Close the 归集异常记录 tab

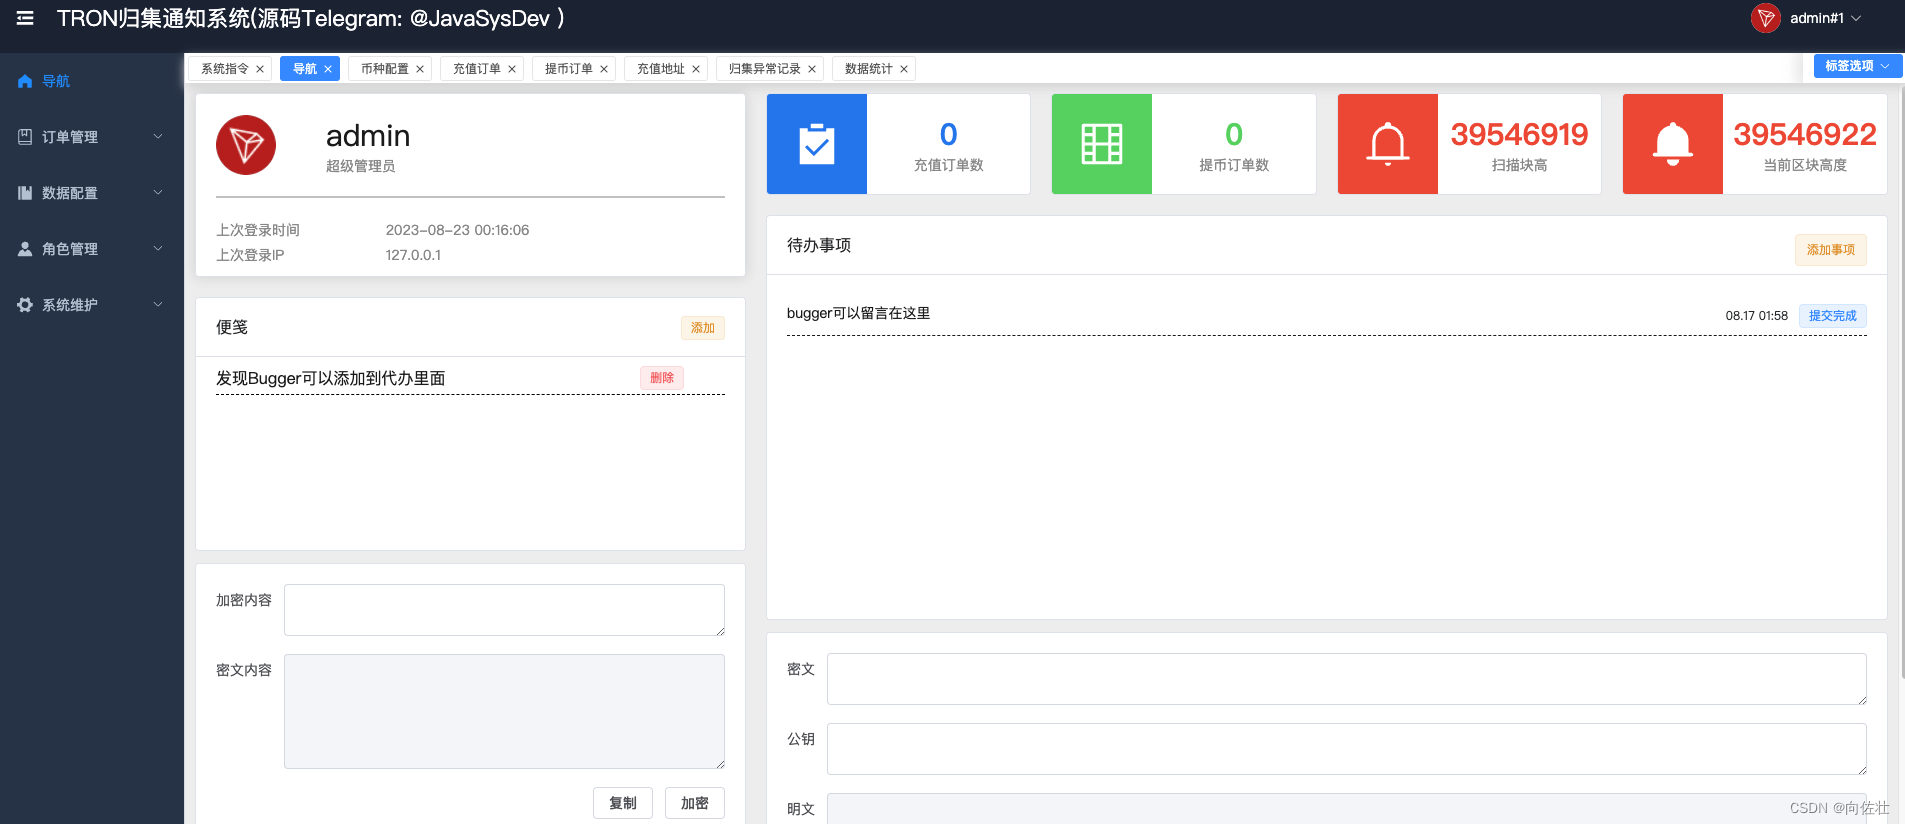tap(812, 69)
